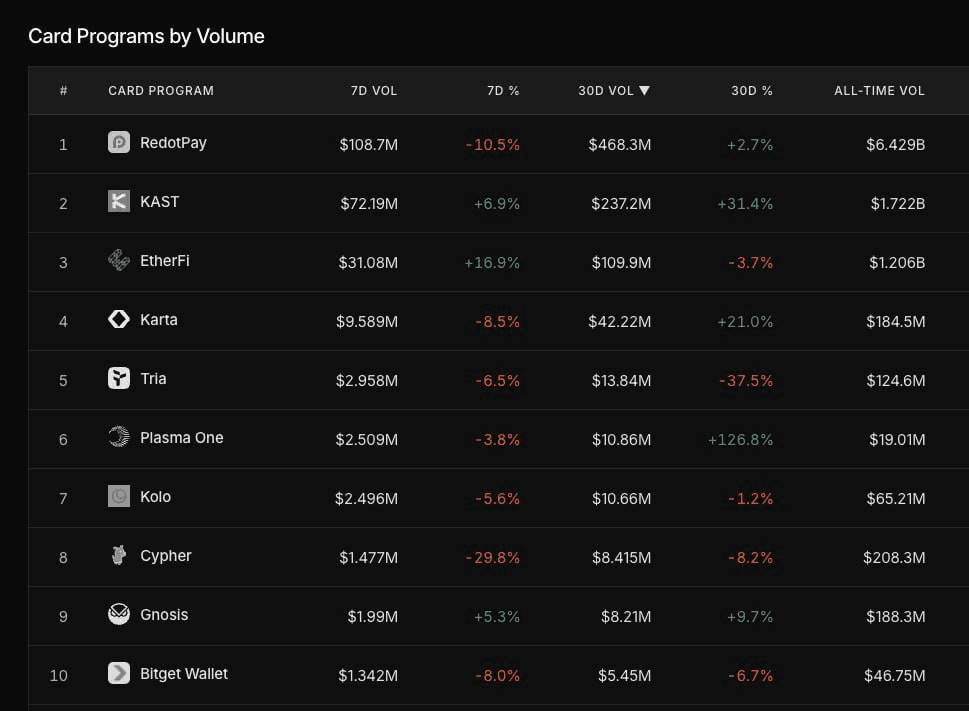Click the Plasma One swirl icon
Image resolution: width=969 pixels, height=711 pixels.
point(119,437)
